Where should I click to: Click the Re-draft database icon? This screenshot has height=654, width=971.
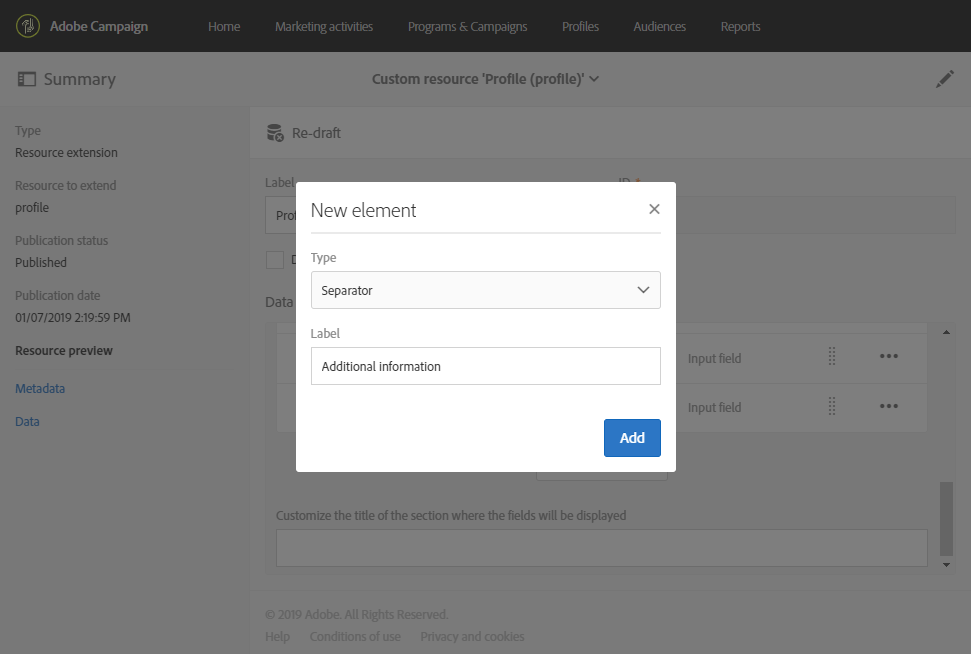(275, 133)
